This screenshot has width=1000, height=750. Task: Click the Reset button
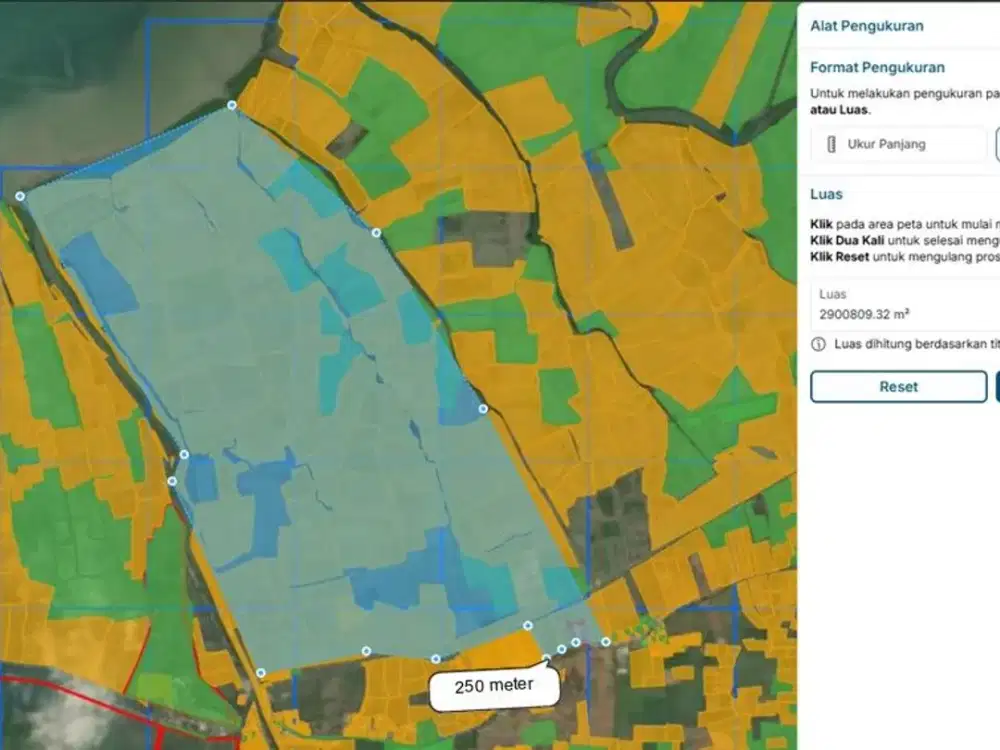[899, 386]
